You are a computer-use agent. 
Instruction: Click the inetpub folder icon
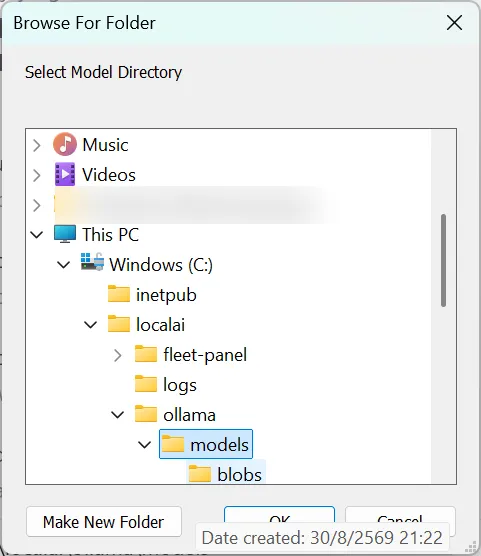coord(119,294)
